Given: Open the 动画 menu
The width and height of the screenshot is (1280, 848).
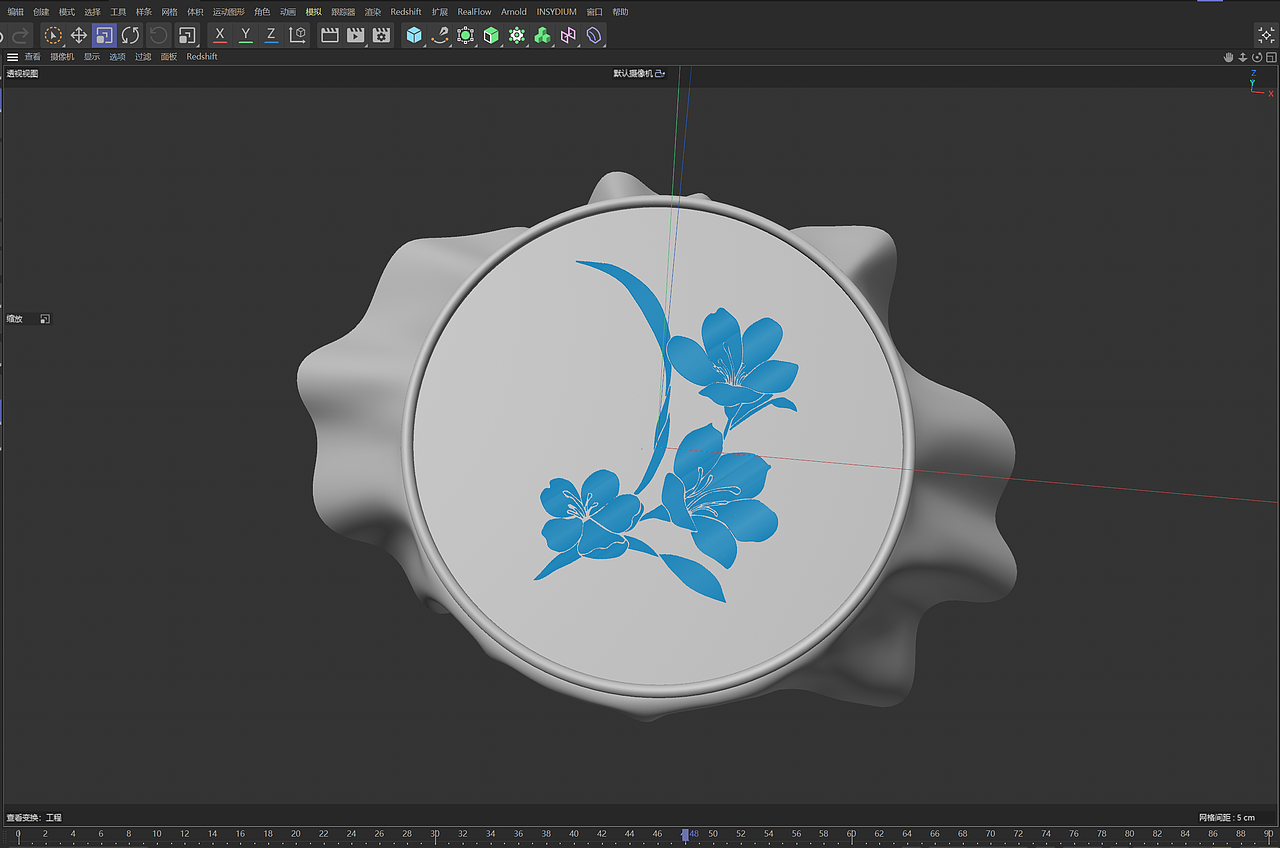Looking at the screenshot, I should click(x=288, y=12).
